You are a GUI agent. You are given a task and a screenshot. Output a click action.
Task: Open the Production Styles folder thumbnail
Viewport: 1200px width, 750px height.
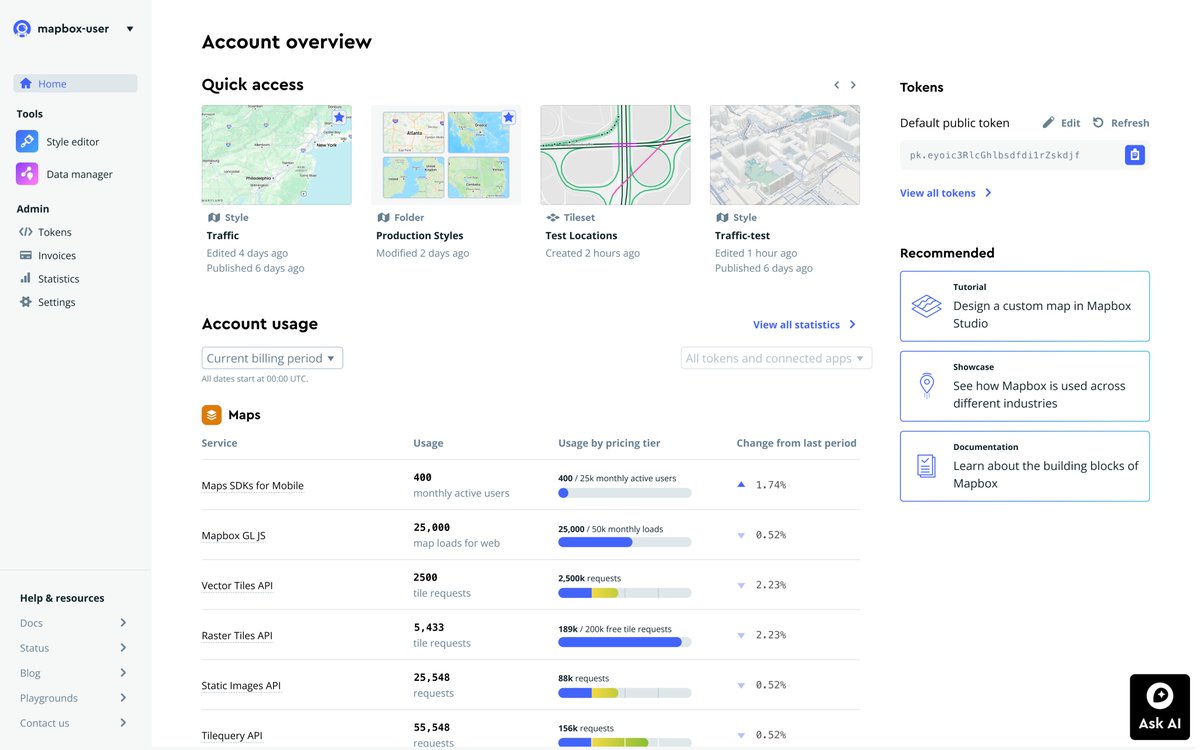tap(446, 155)
